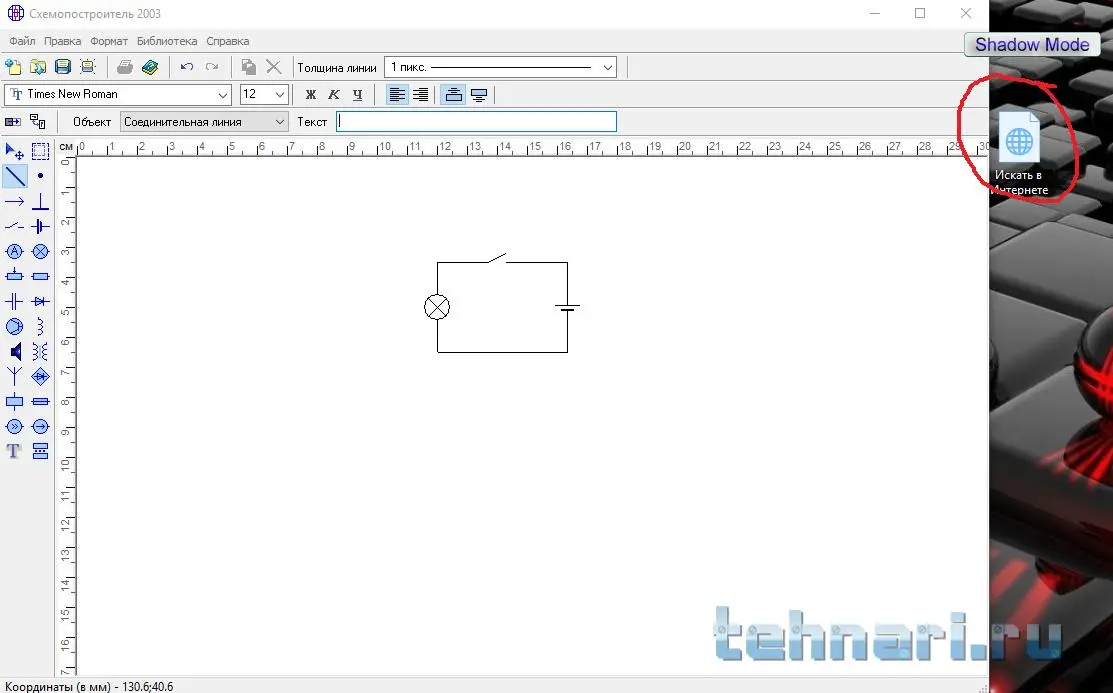Select the arrow line tool
Screen dimensions: 1113x693
pyautogui.click(x=14, y=202)
